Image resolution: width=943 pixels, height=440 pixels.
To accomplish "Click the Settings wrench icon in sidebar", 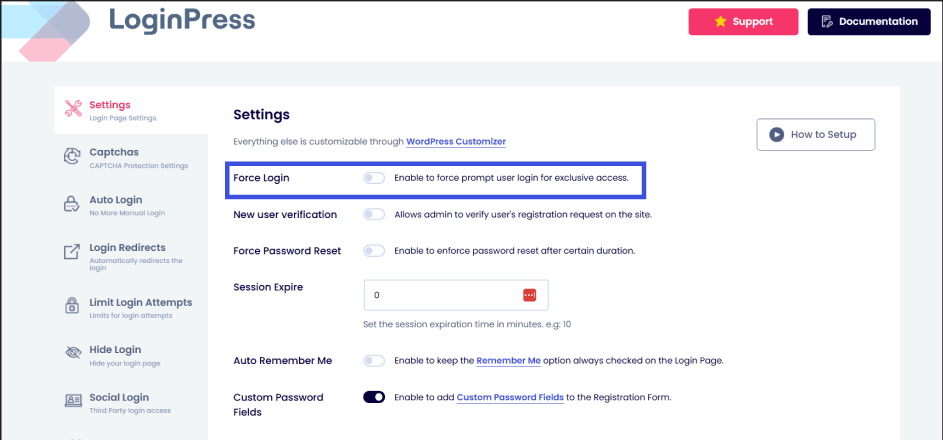I will click(72, 108).
